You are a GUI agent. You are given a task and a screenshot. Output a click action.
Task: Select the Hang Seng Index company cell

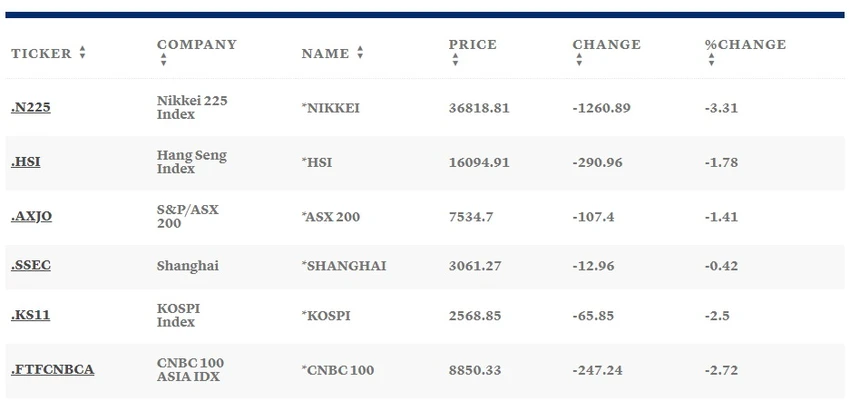point(192,162)
